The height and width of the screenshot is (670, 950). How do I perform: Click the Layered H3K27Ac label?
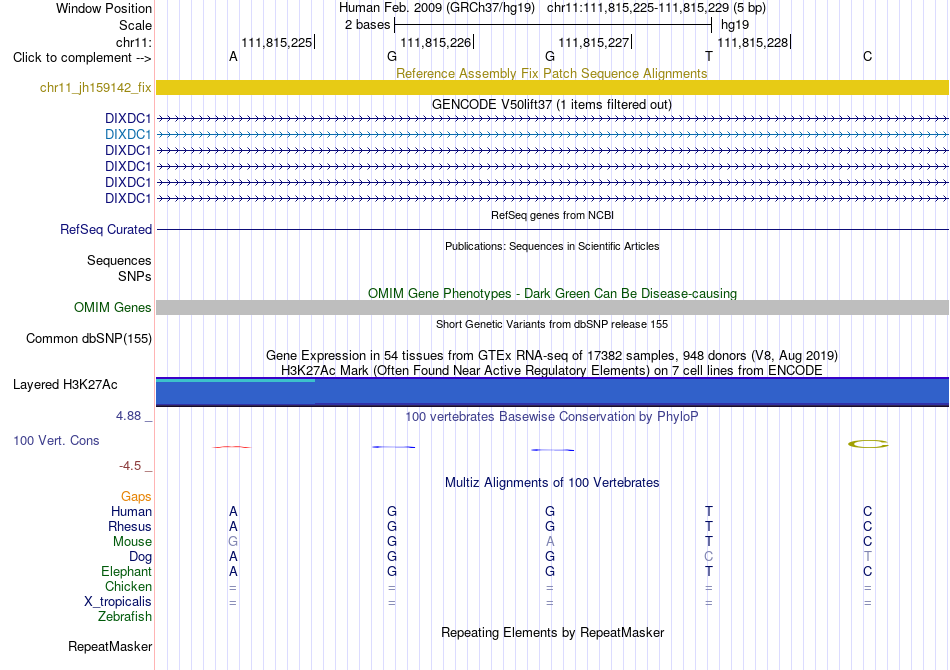coord(65,385)
